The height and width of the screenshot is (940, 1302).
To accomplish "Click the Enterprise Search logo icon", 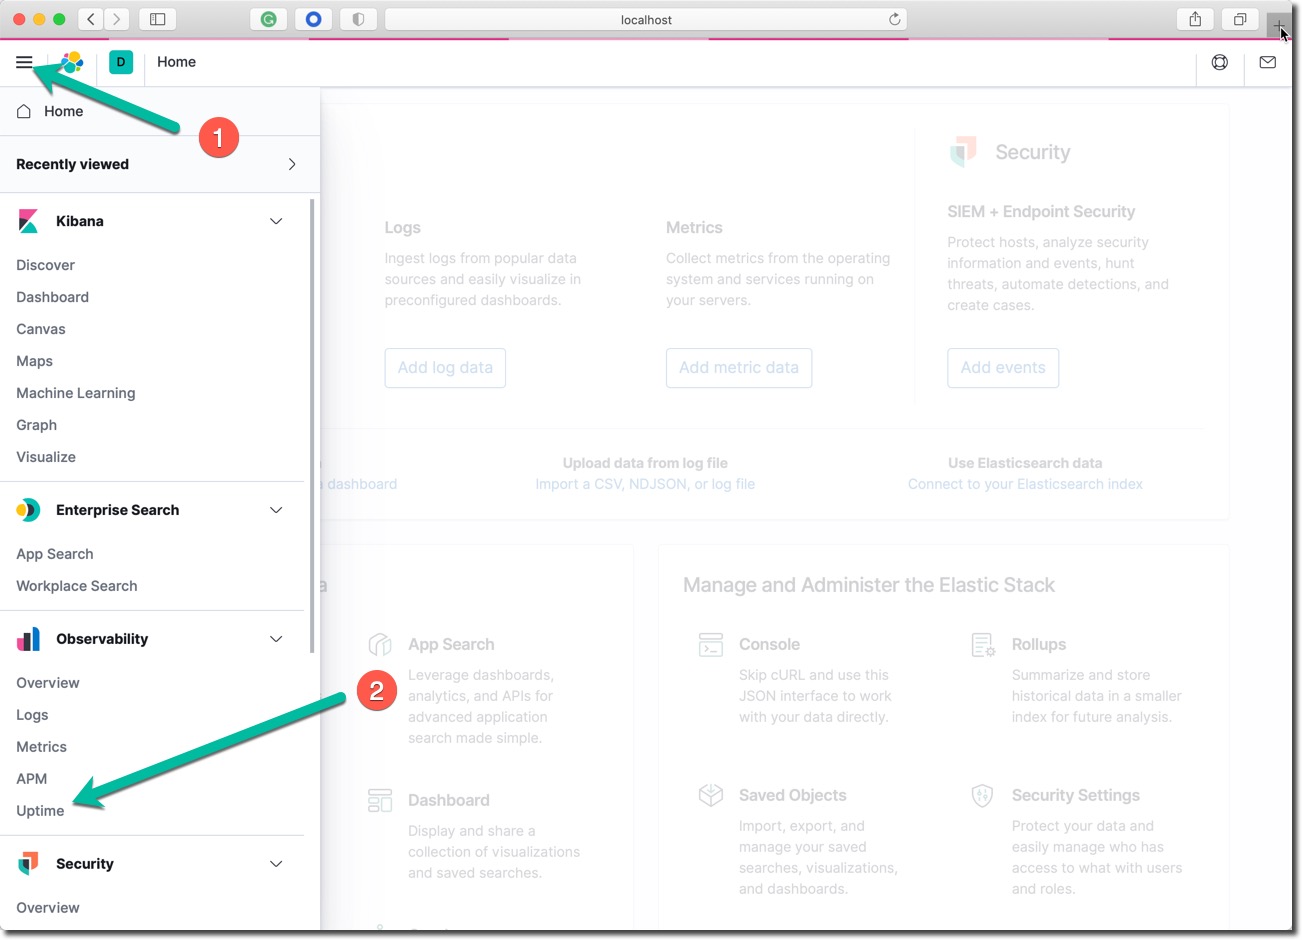I will tap(28, 510).
